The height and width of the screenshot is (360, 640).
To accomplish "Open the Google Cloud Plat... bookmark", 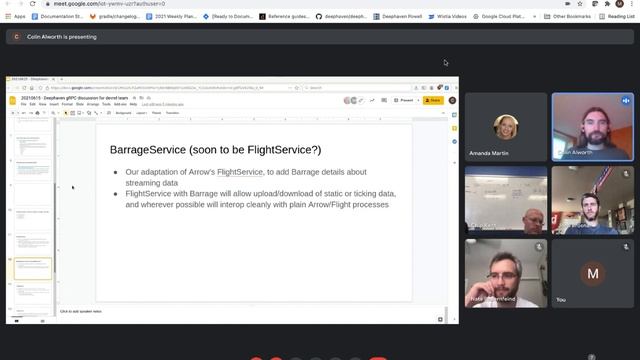I will click(x=500, y=16).
